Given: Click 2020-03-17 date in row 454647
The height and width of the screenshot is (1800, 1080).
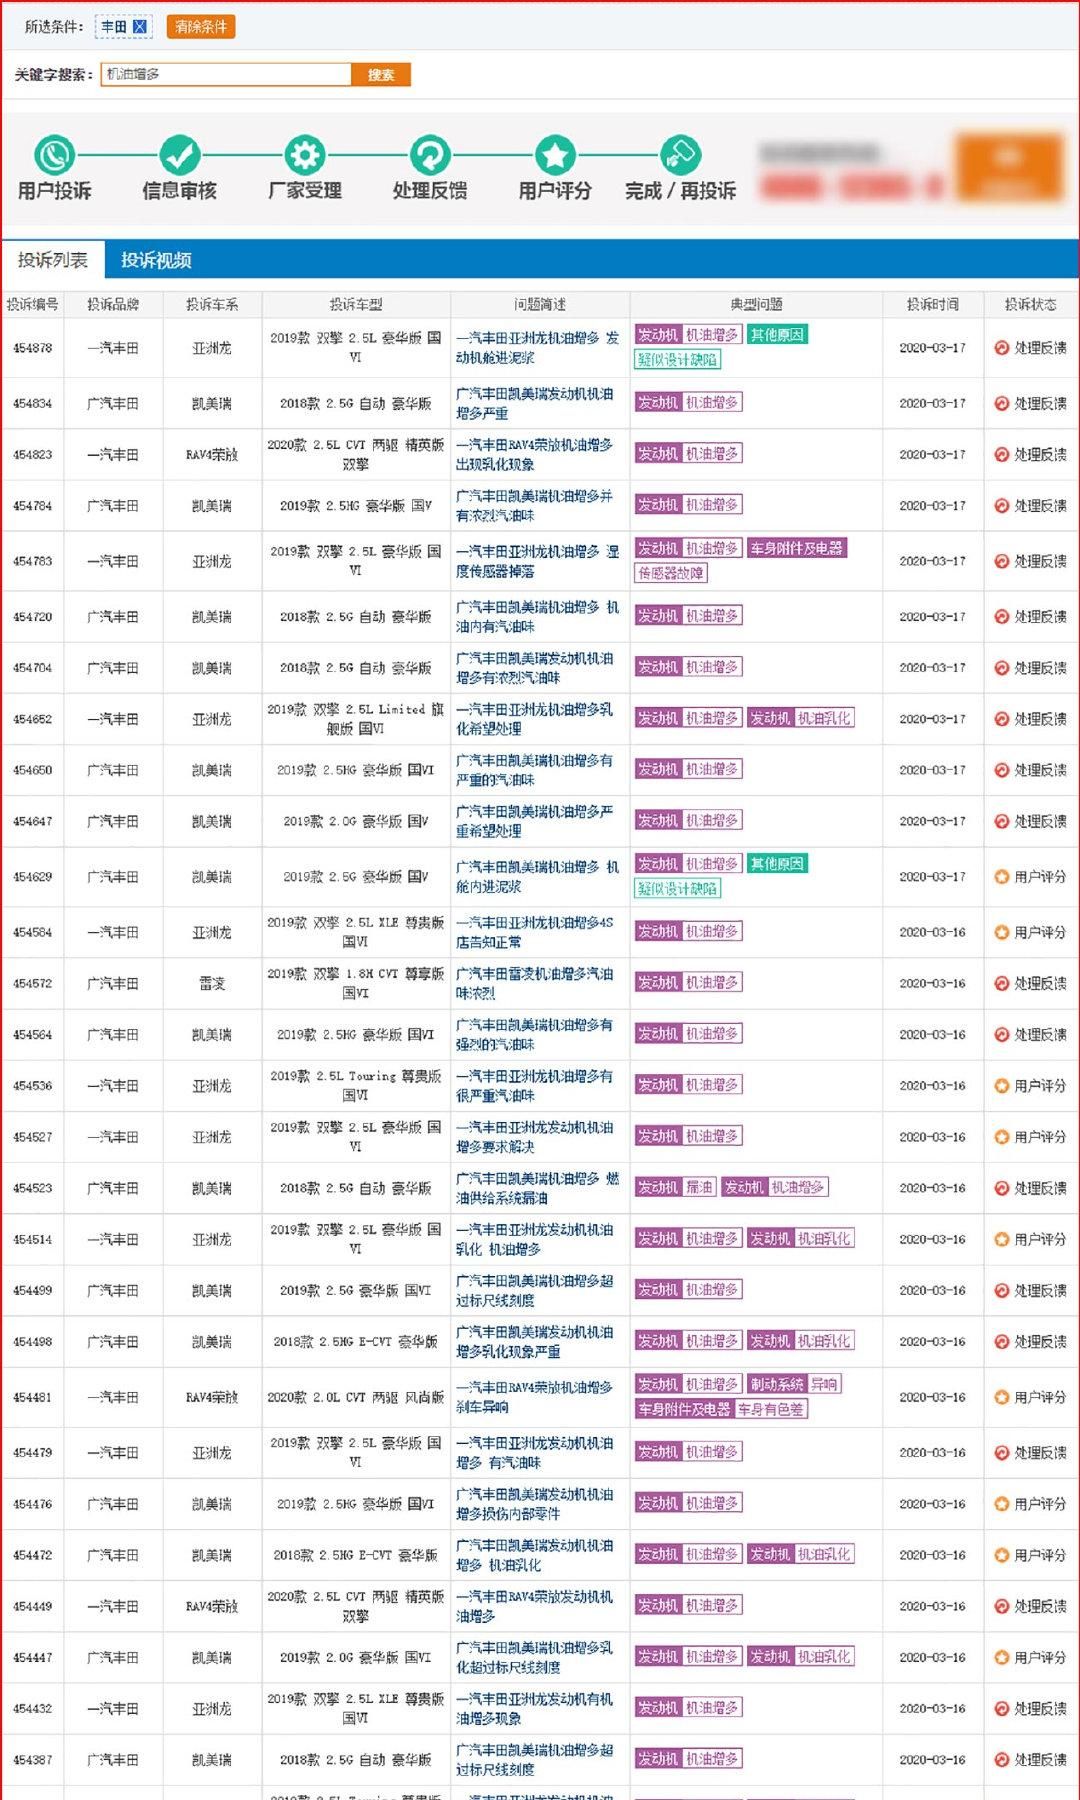Looking at the screenshot, I should click(932, 821).
